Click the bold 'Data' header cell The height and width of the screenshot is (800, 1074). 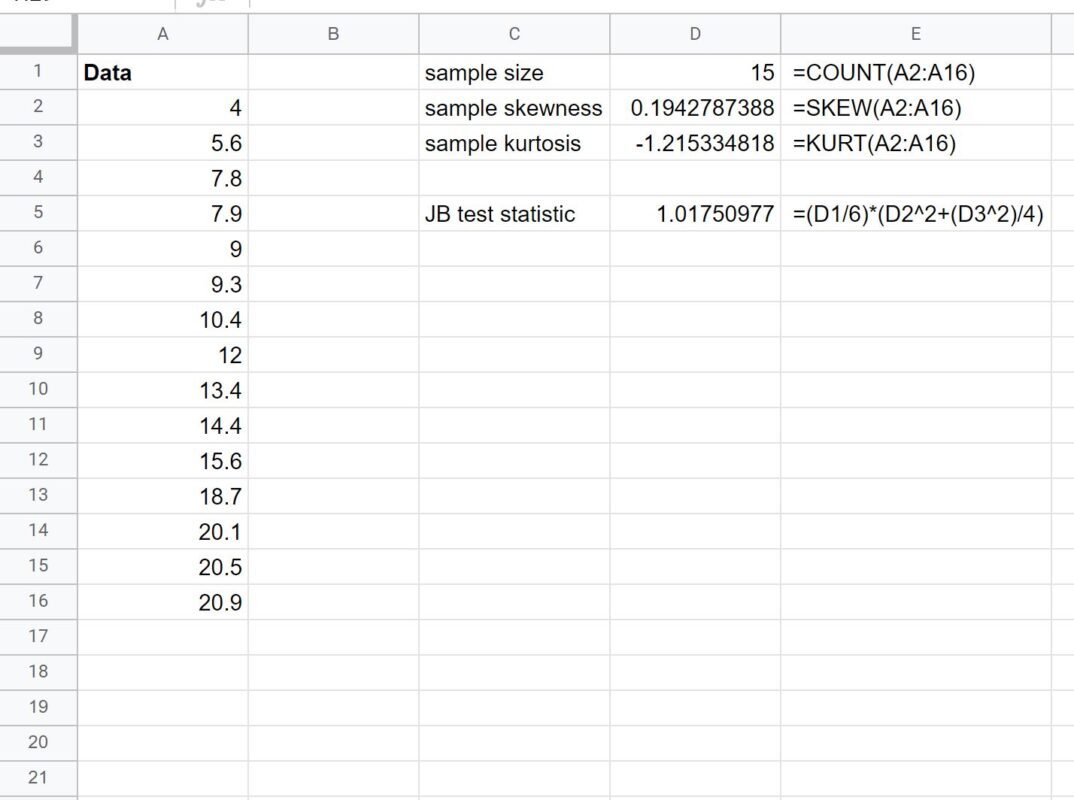pyautogui.click(x=163, y=72)
